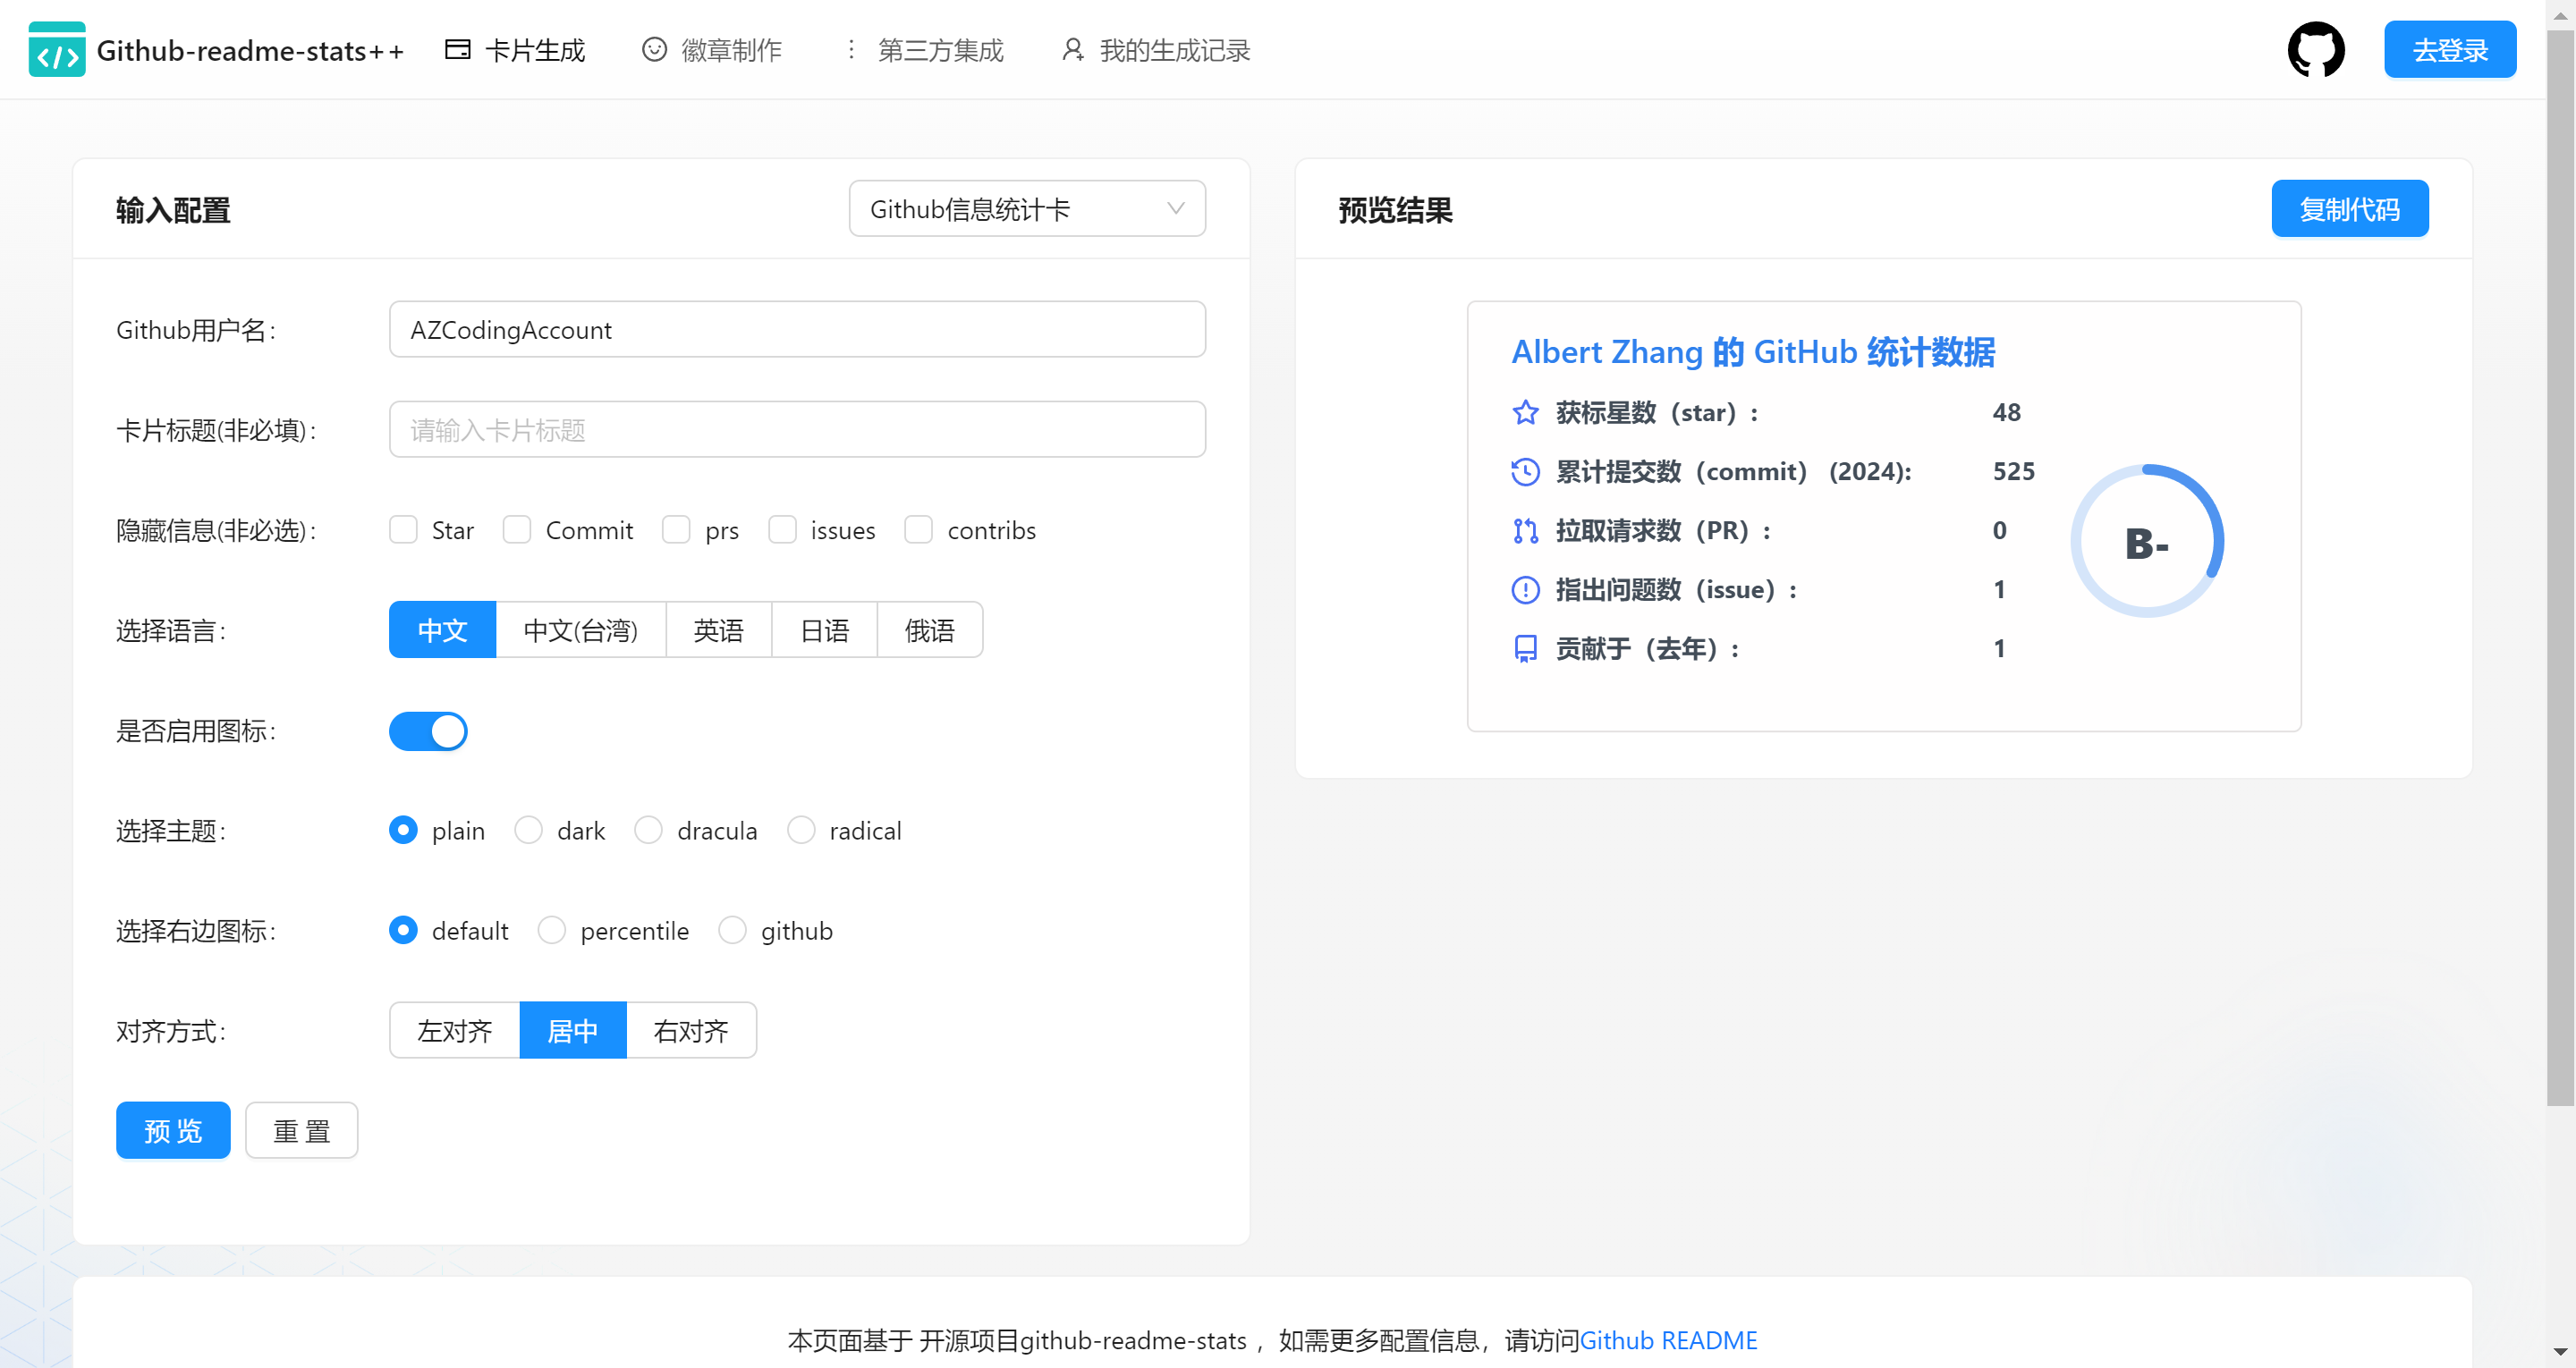
Task: Toggle the 是否启用图标 switch off
Action: (x=428, y=731)
